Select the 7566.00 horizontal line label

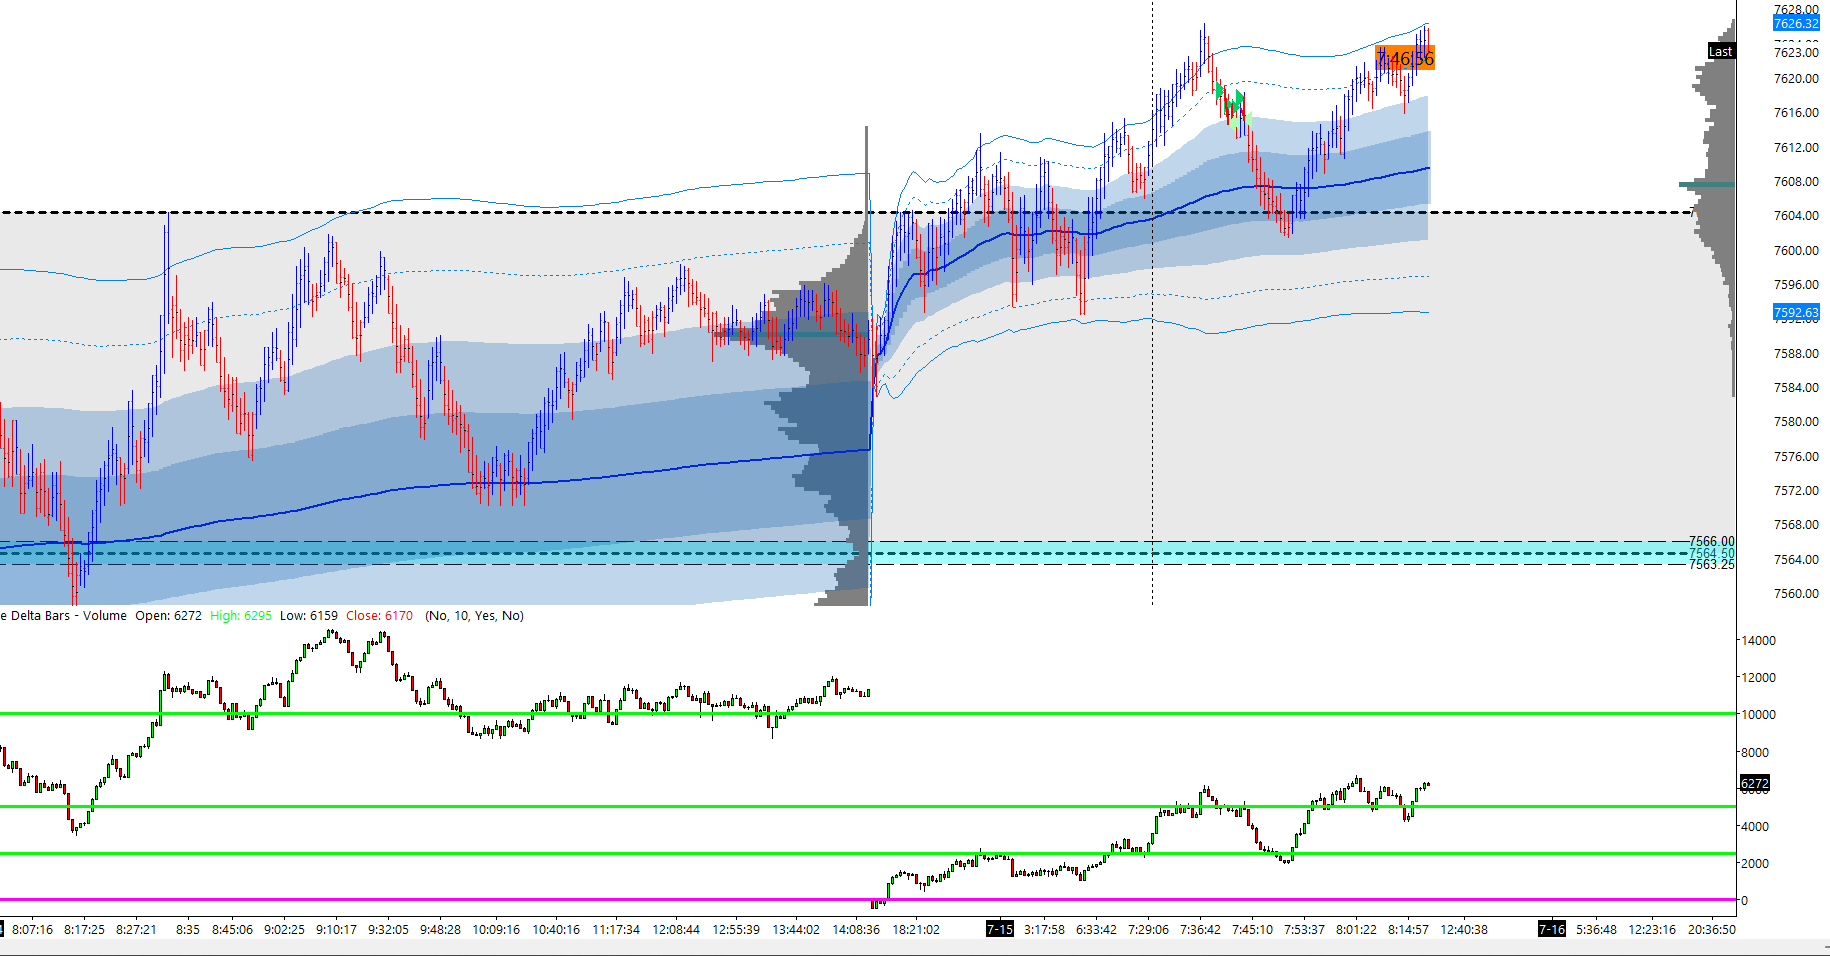coord(1712,541)
